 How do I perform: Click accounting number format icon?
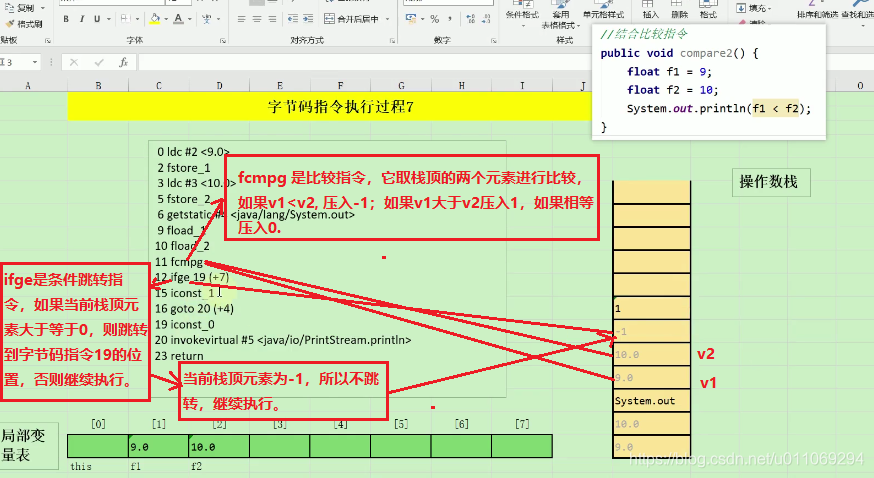[x=411, y=19]
